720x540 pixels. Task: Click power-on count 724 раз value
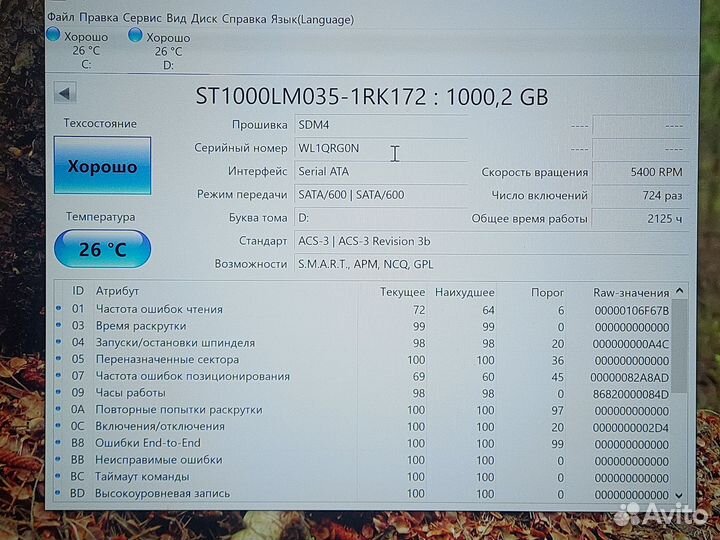[x=640, y=196]
